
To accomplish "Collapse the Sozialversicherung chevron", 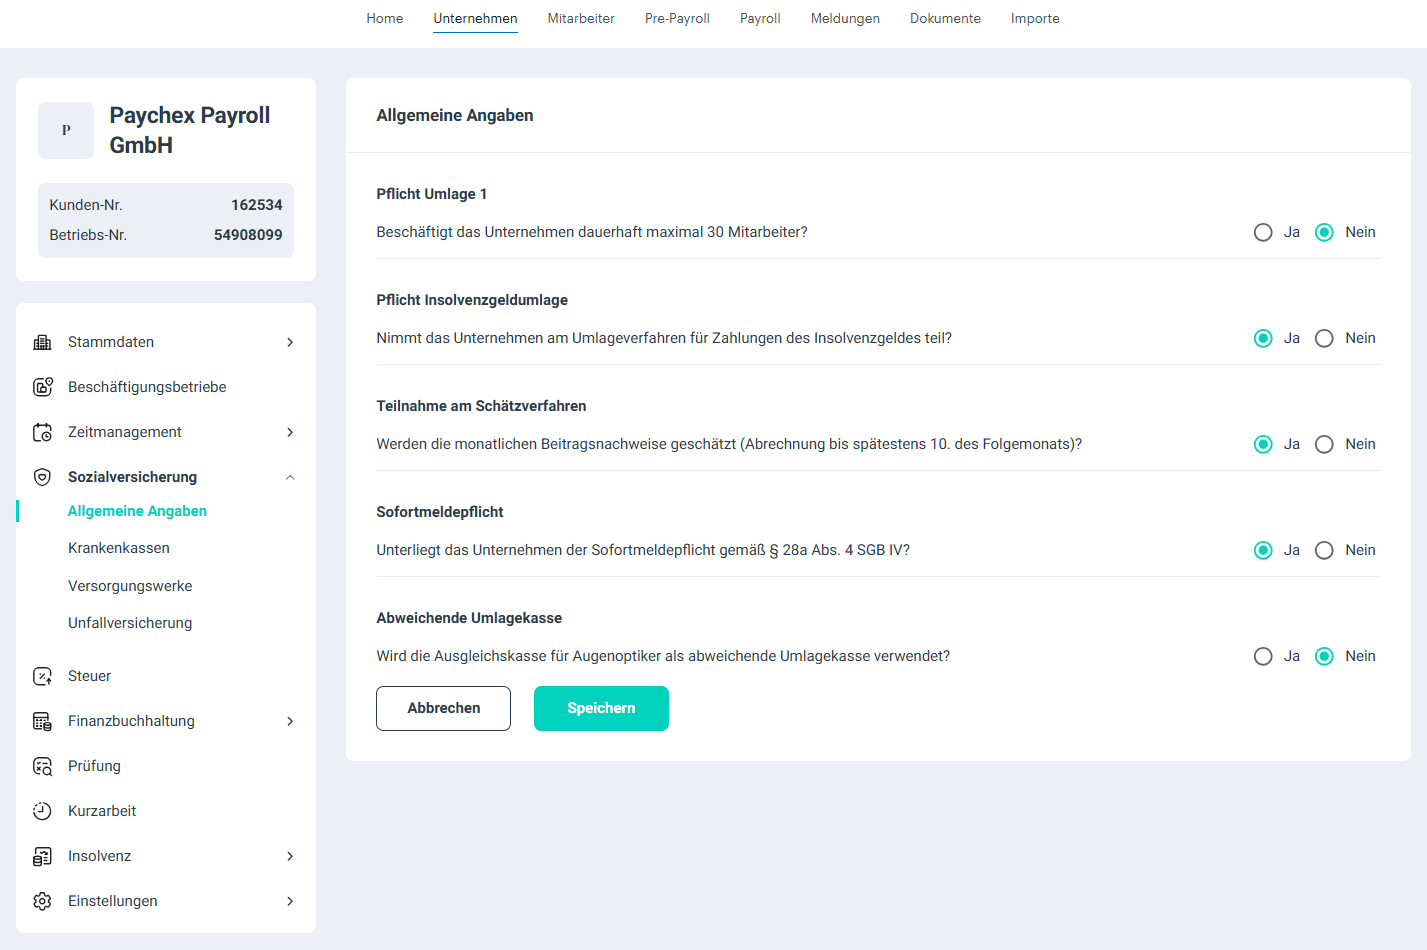I will 290,477.
